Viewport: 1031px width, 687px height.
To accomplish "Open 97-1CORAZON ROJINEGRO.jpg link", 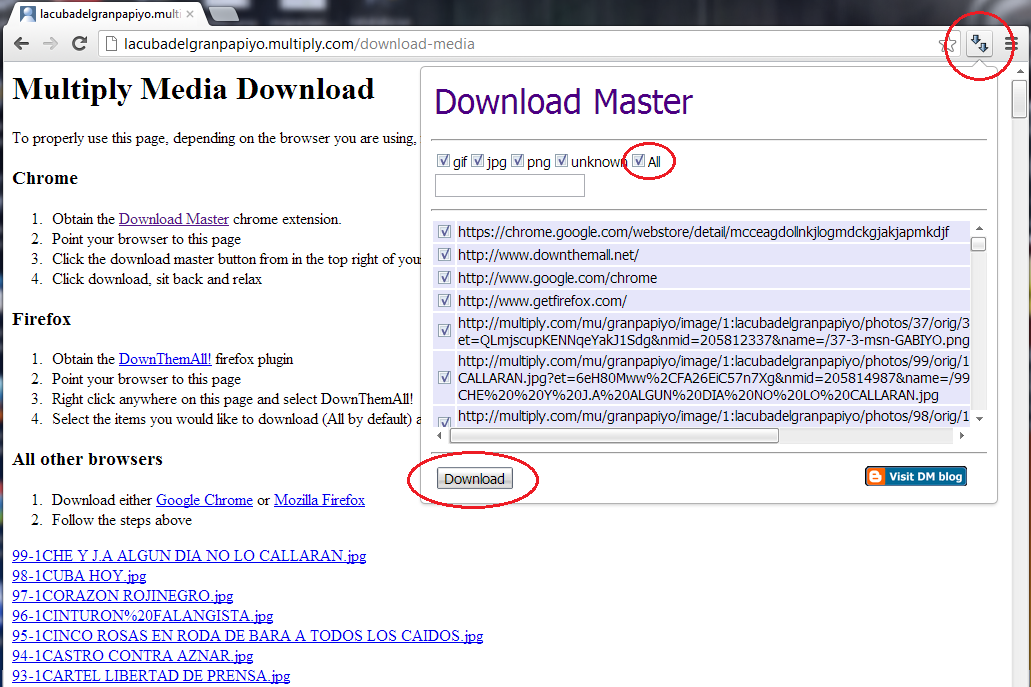I will 122,596.
